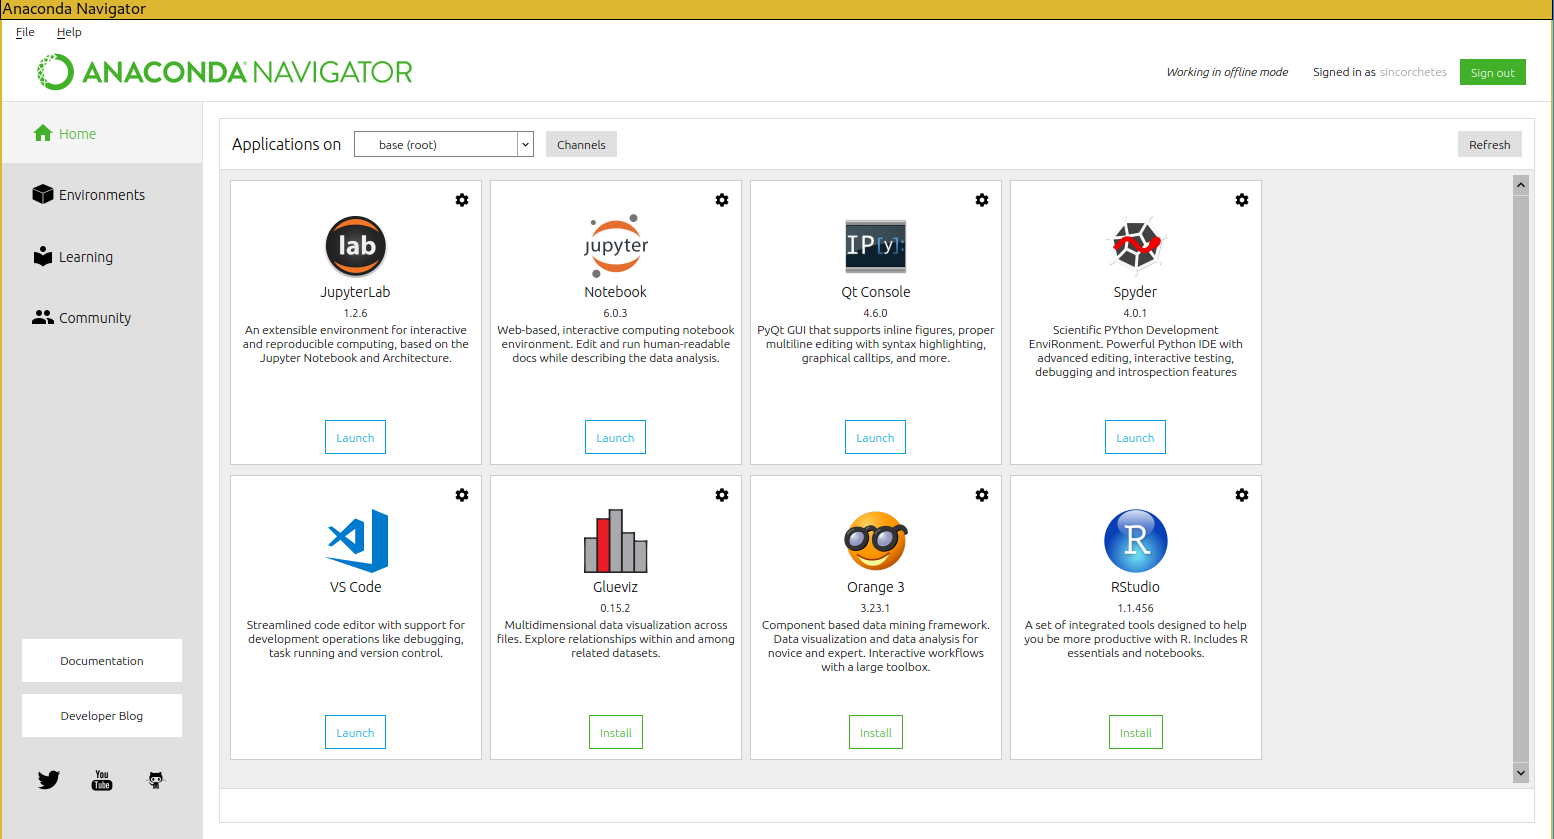Viewport: 1554px width, 839px height.
Task: Click the Glueviz bar chart logo
Action: point(615,541)
